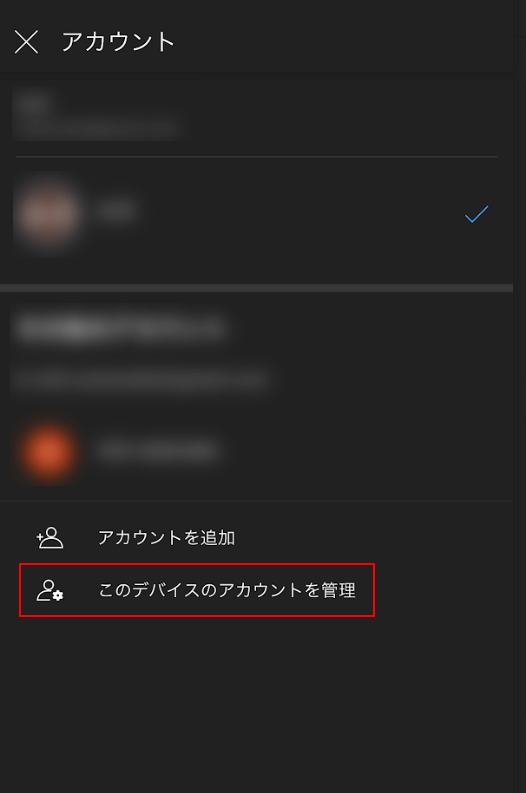Click the person-with-gear manage accounts icon
This screenshot has width=526, height=793.
click(50, 590)
